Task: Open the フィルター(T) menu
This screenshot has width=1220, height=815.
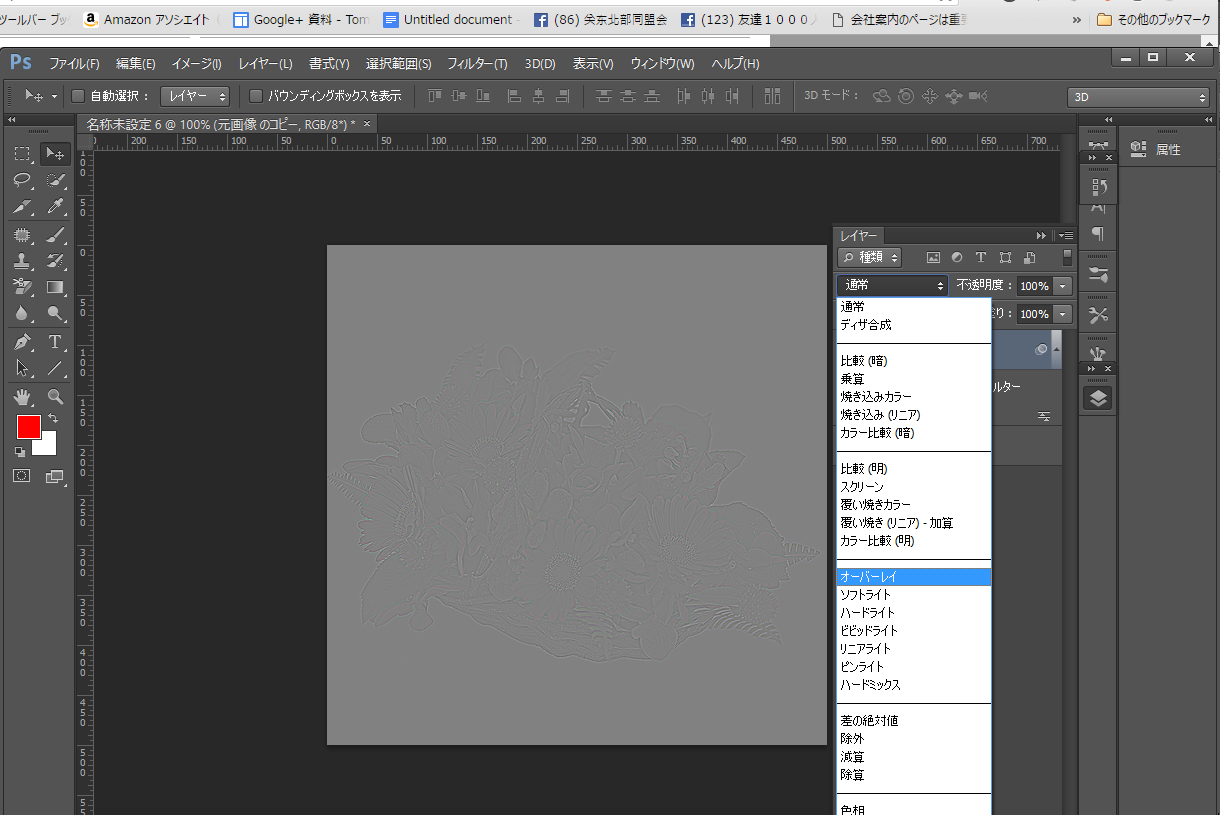Action: (x=477, y=64)
